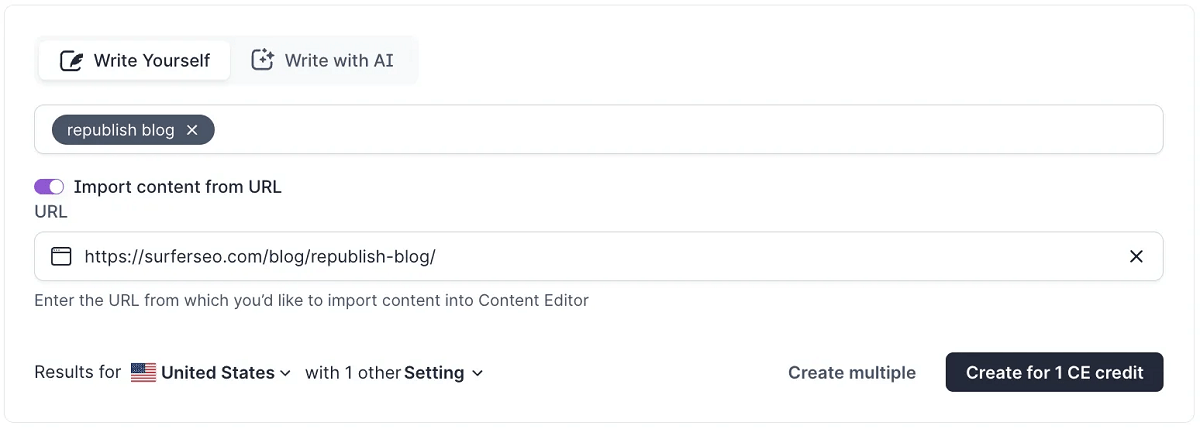Switch to the Write with AI tab

323,61
